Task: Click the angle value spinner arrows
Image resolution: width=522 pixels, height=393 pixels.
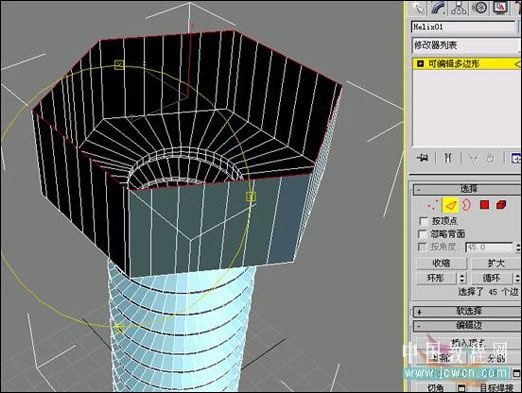Action: [518, 248]
